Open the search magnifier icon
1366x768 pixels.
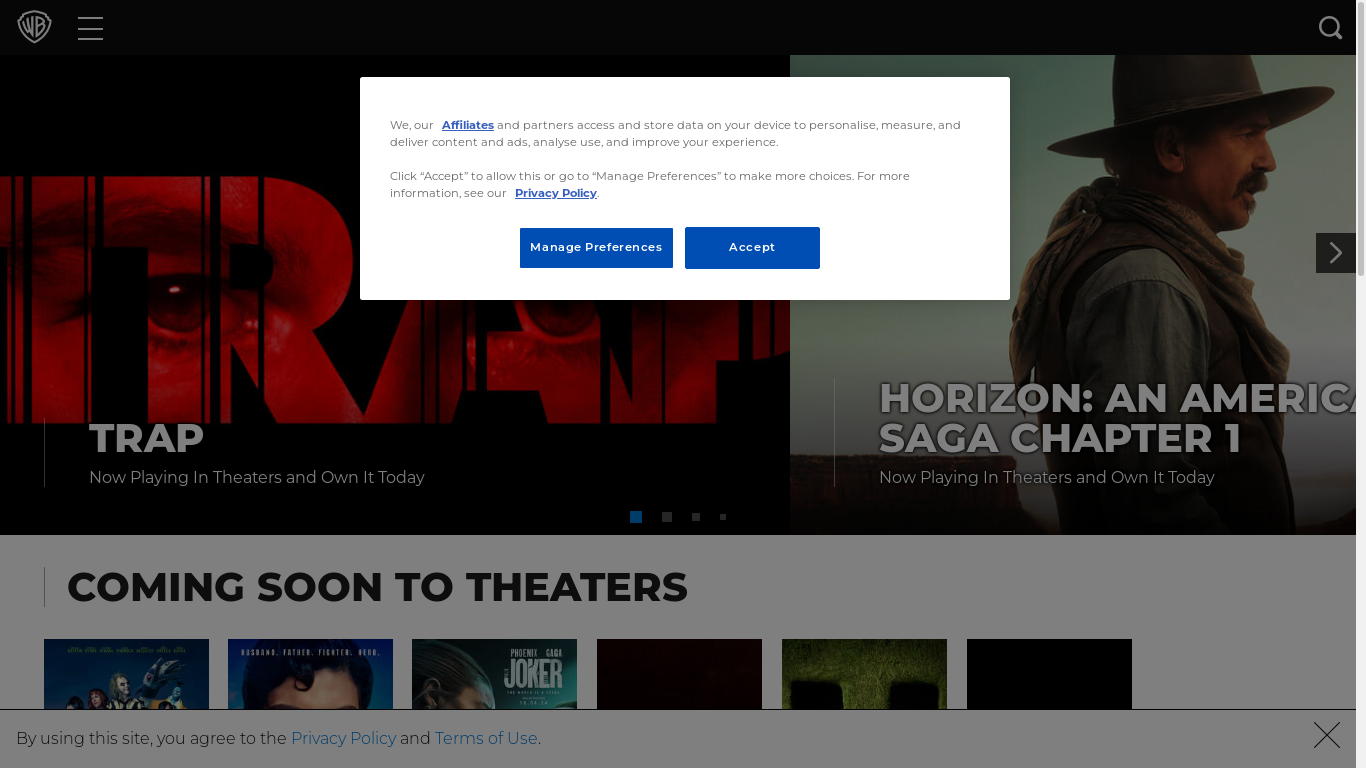coord(1330,28)
